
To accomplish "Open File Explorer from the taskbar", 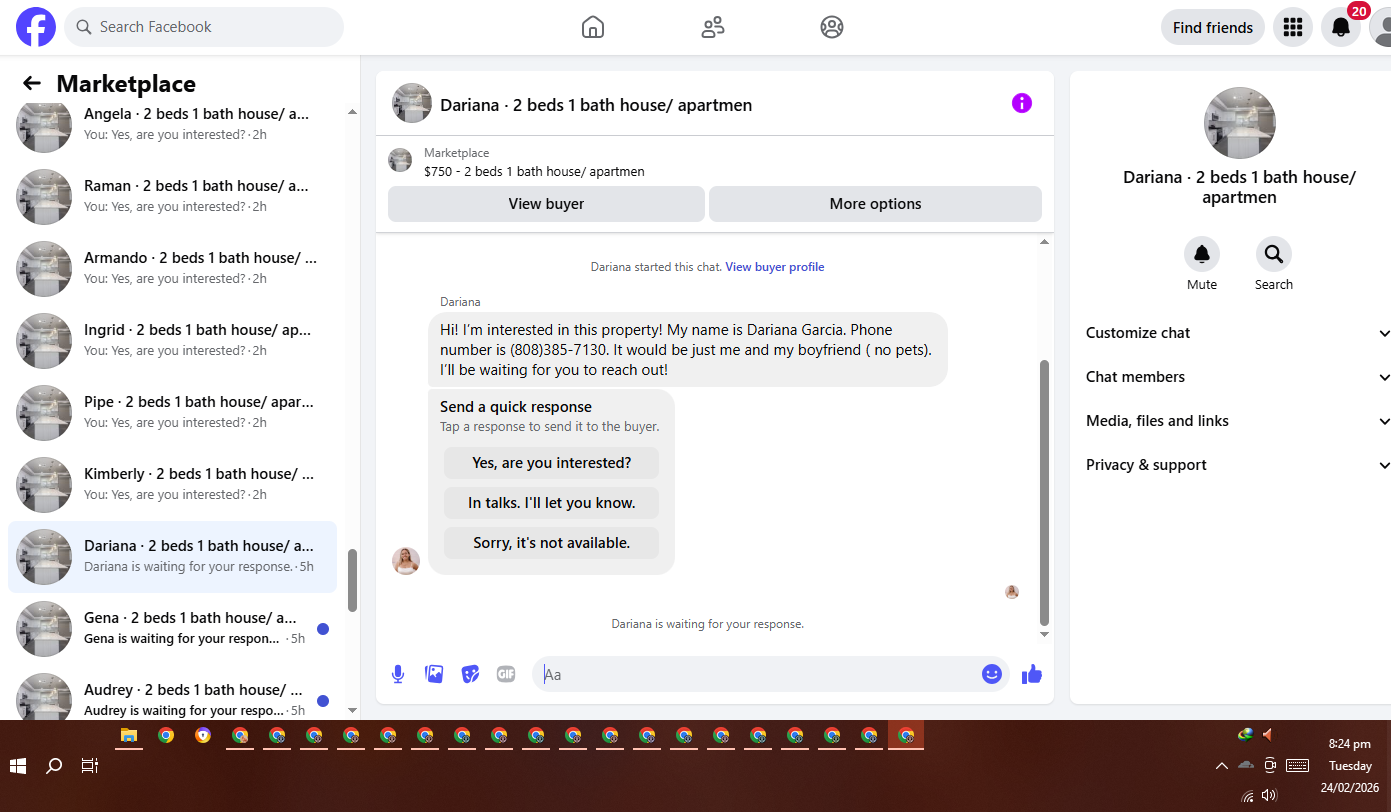I will click(129, 736).
